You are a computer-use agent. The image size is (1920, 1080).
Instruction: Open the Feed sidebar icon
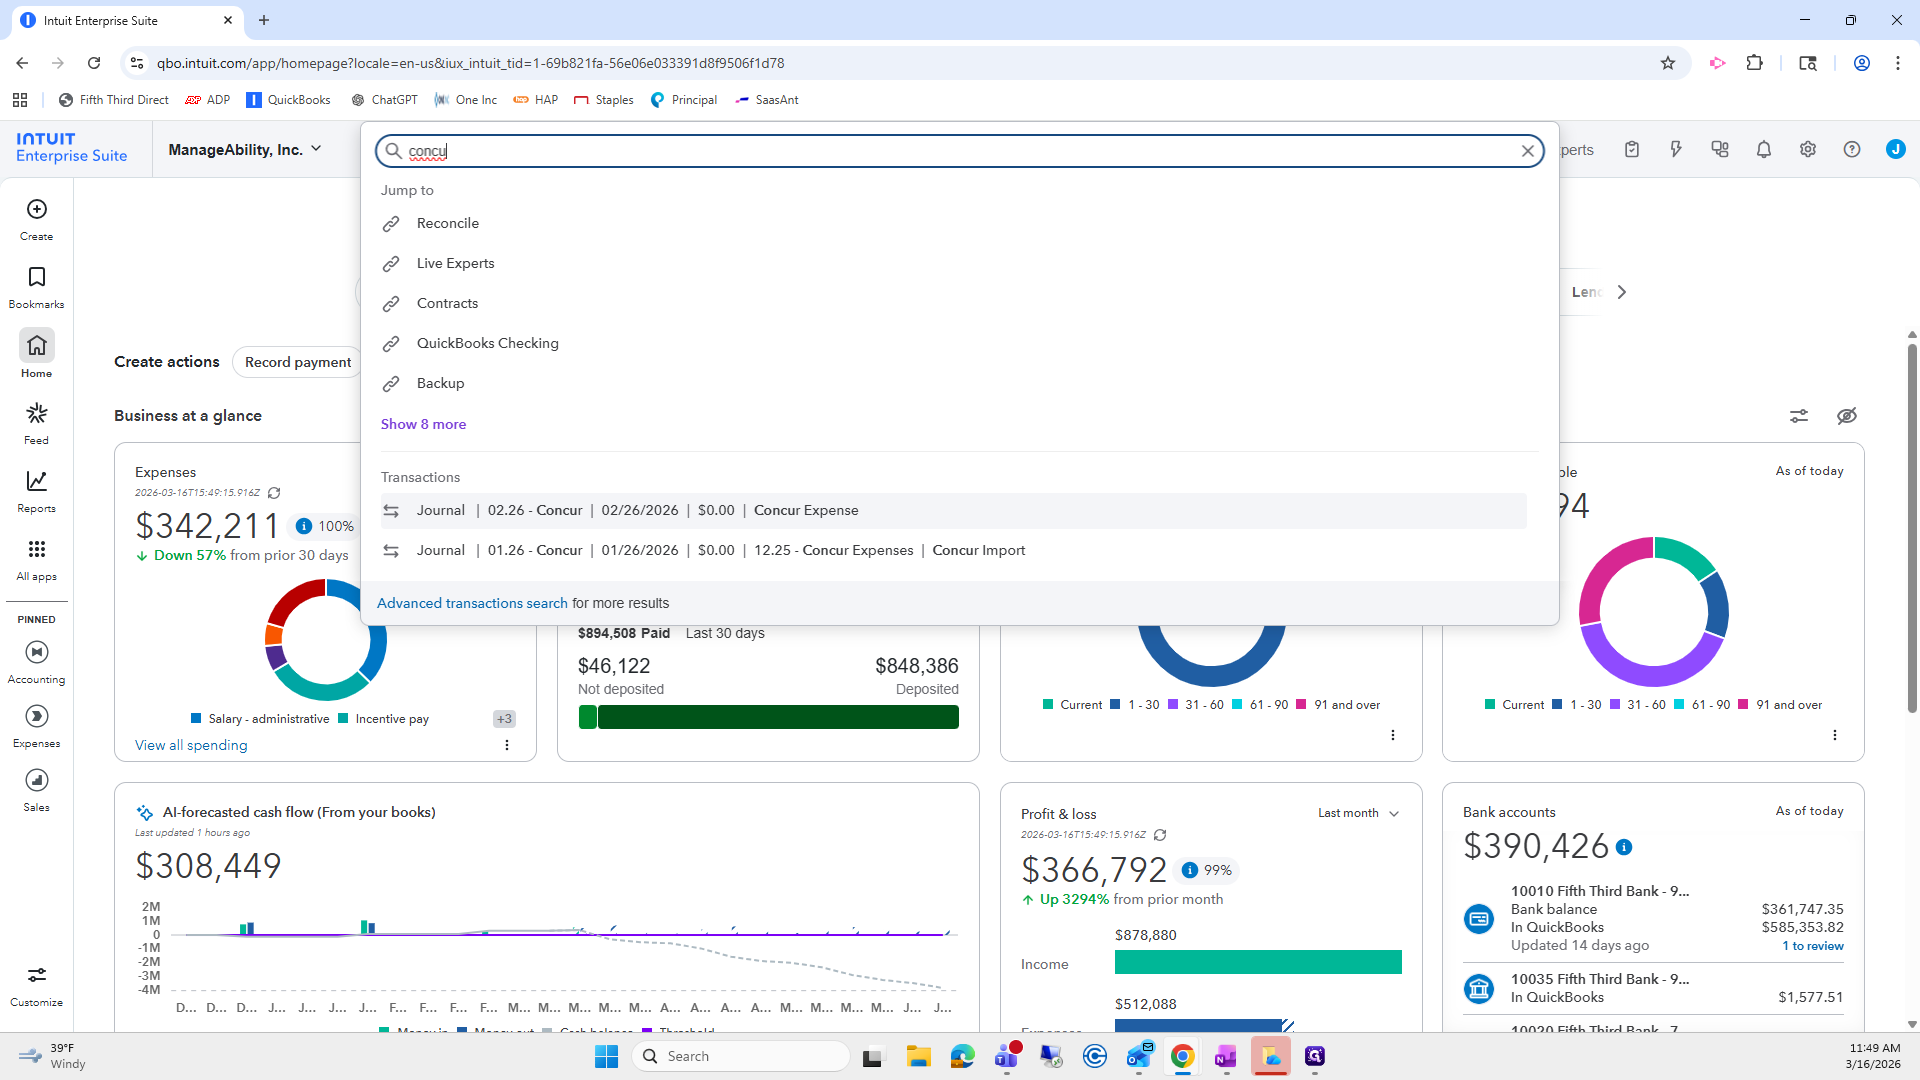[x=37, y=414]
